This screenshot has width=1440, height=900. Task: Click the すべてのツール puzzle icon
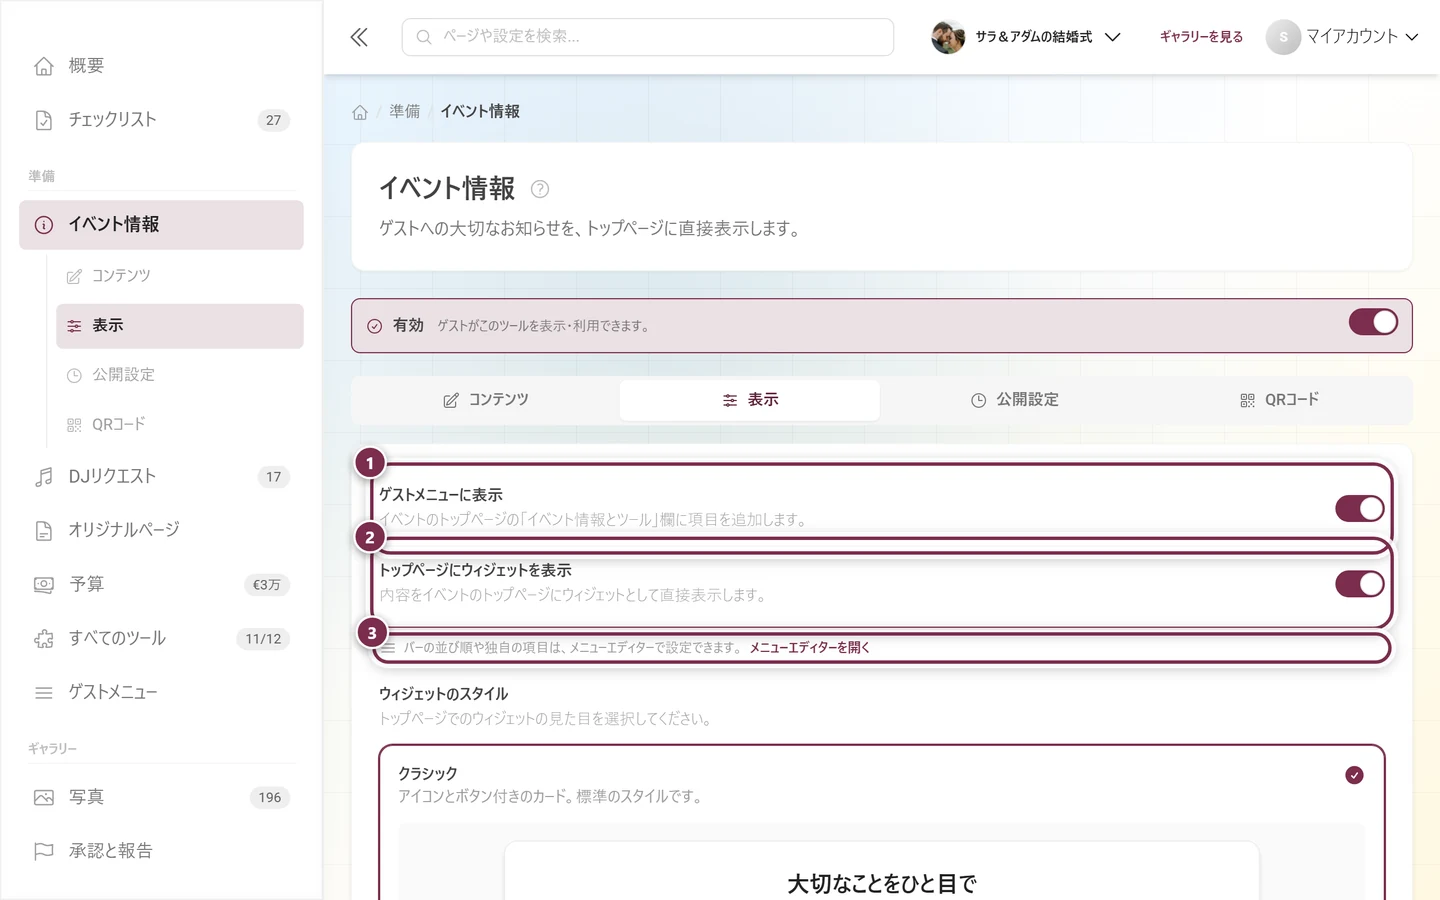click(x=44, y=638)
